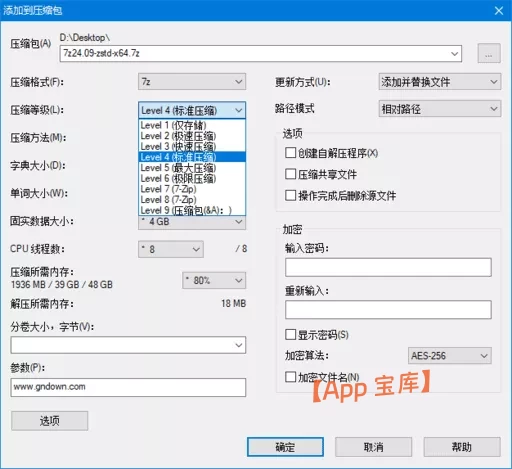
Task: Open the archive name combo box dropdown
Action: point(454,54)
